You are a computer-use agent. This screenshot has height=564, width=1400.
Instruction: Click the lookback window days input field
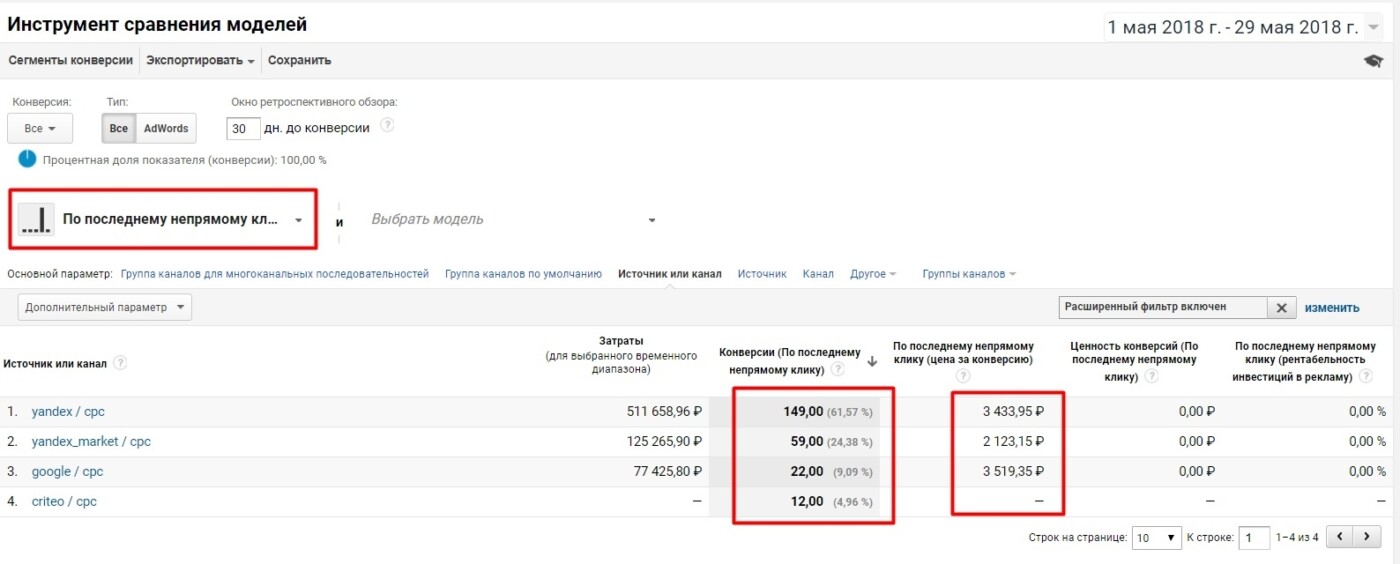click(x=244, y=128)
